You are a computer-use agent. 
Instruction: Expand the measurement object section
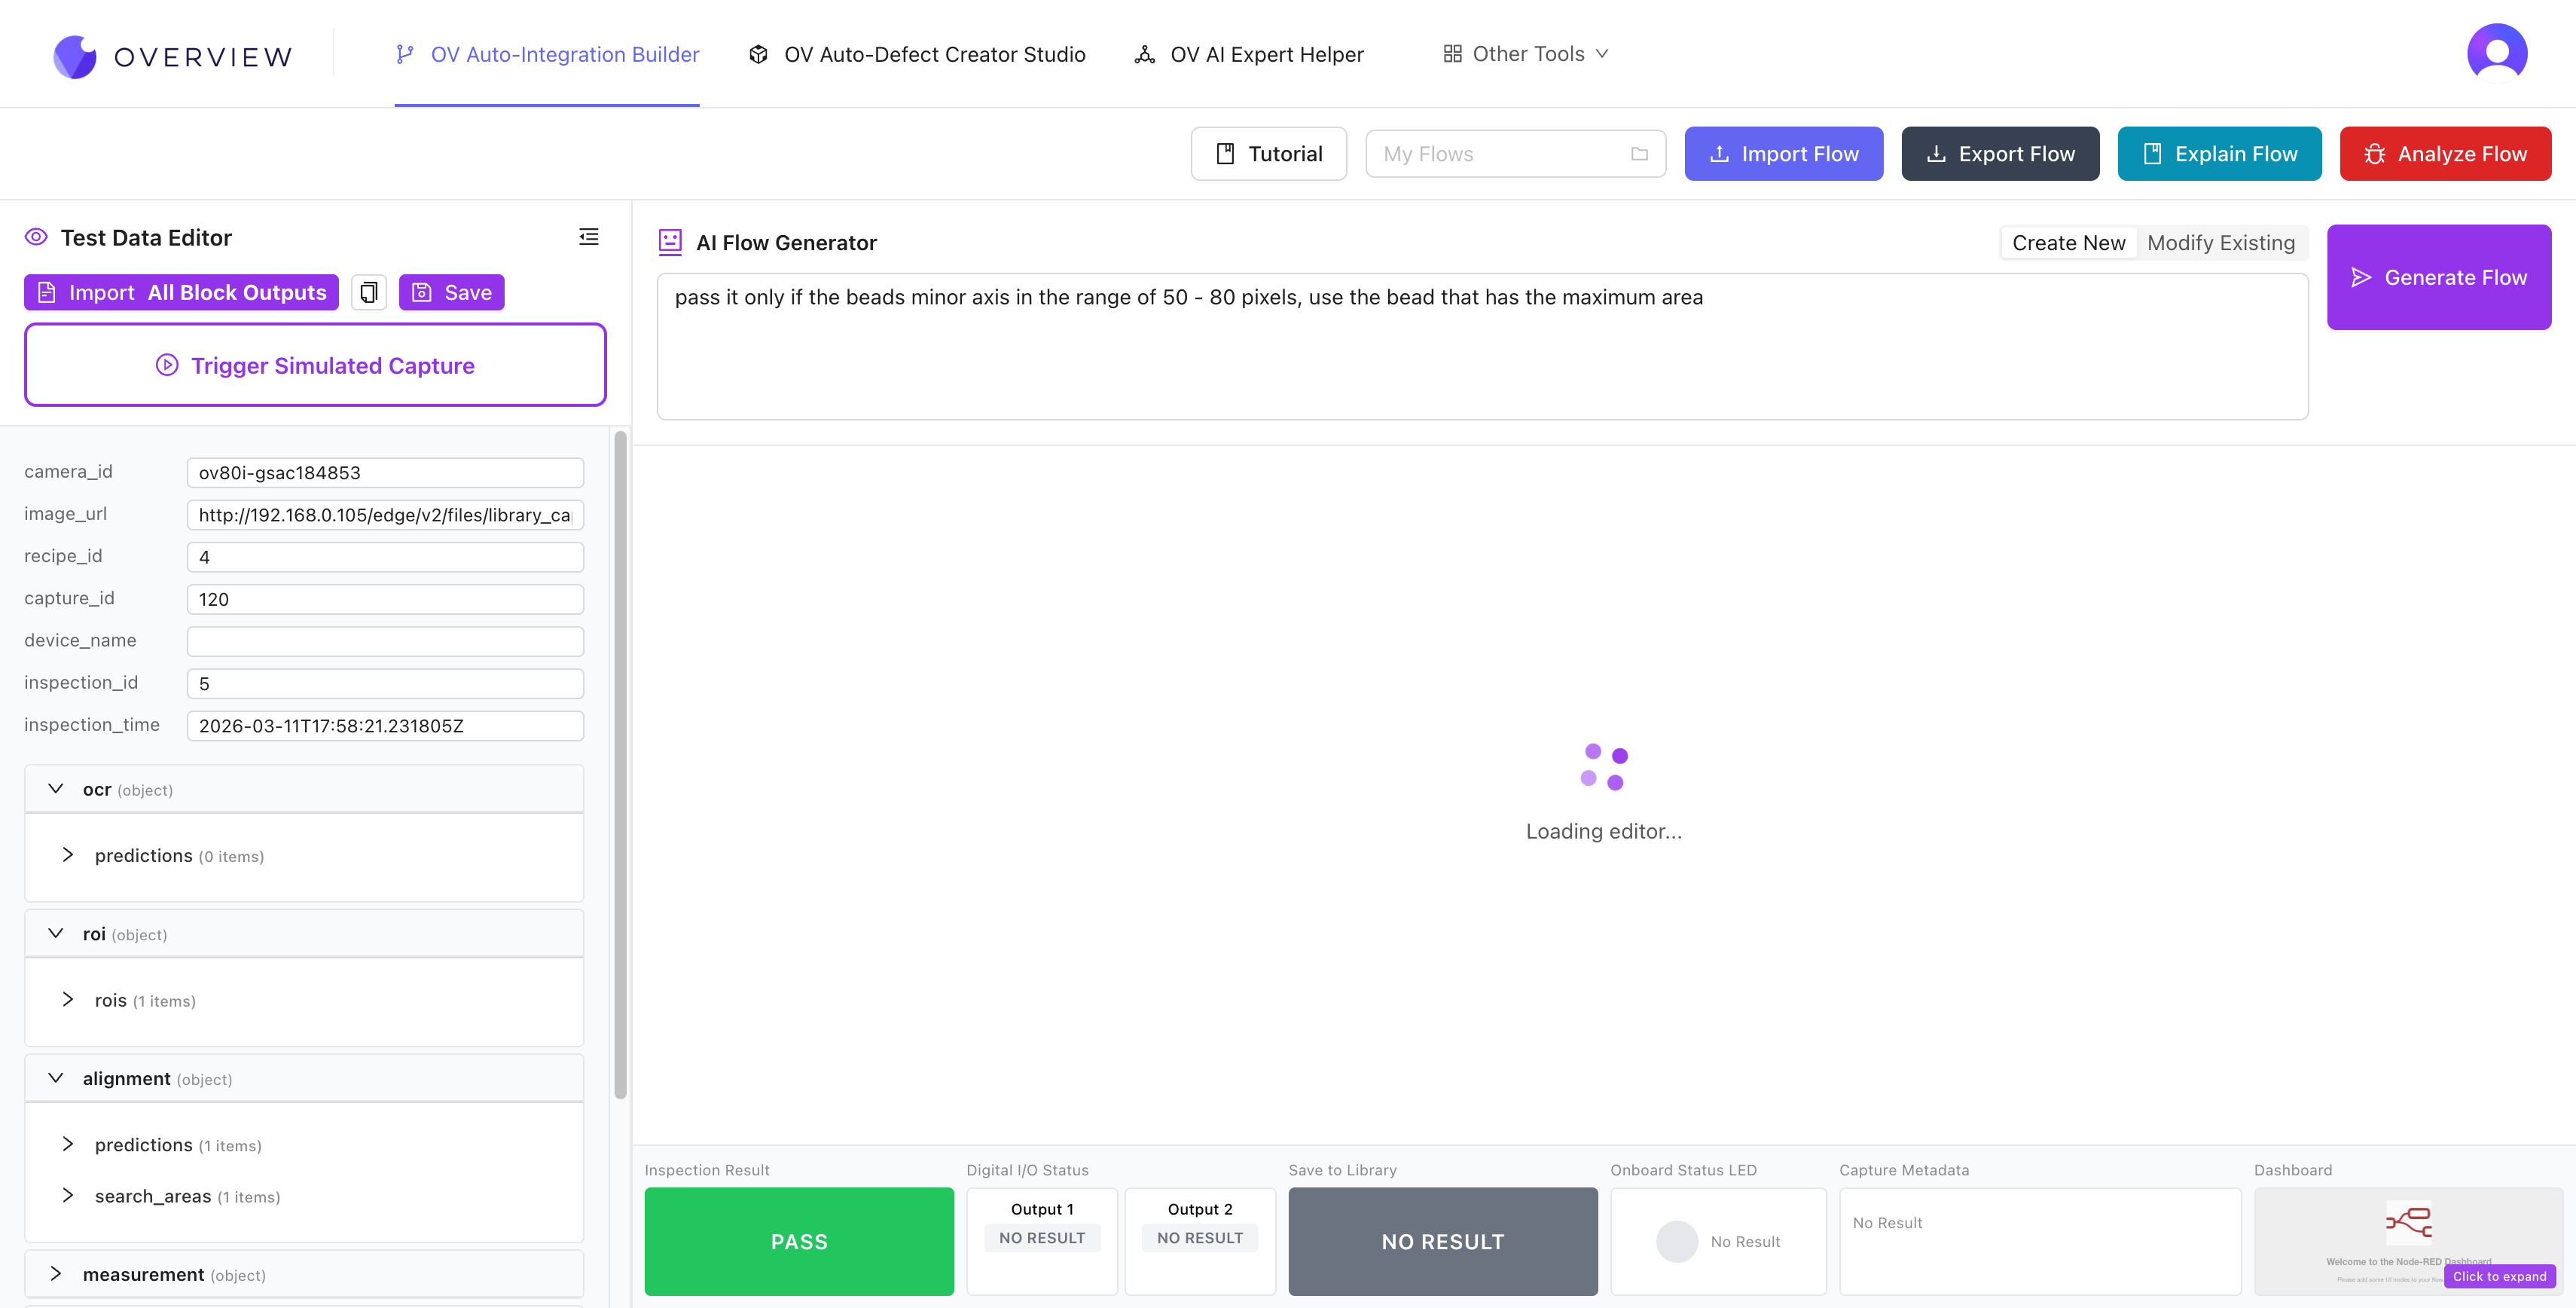pyautogui.click(x=56, y=1274)
